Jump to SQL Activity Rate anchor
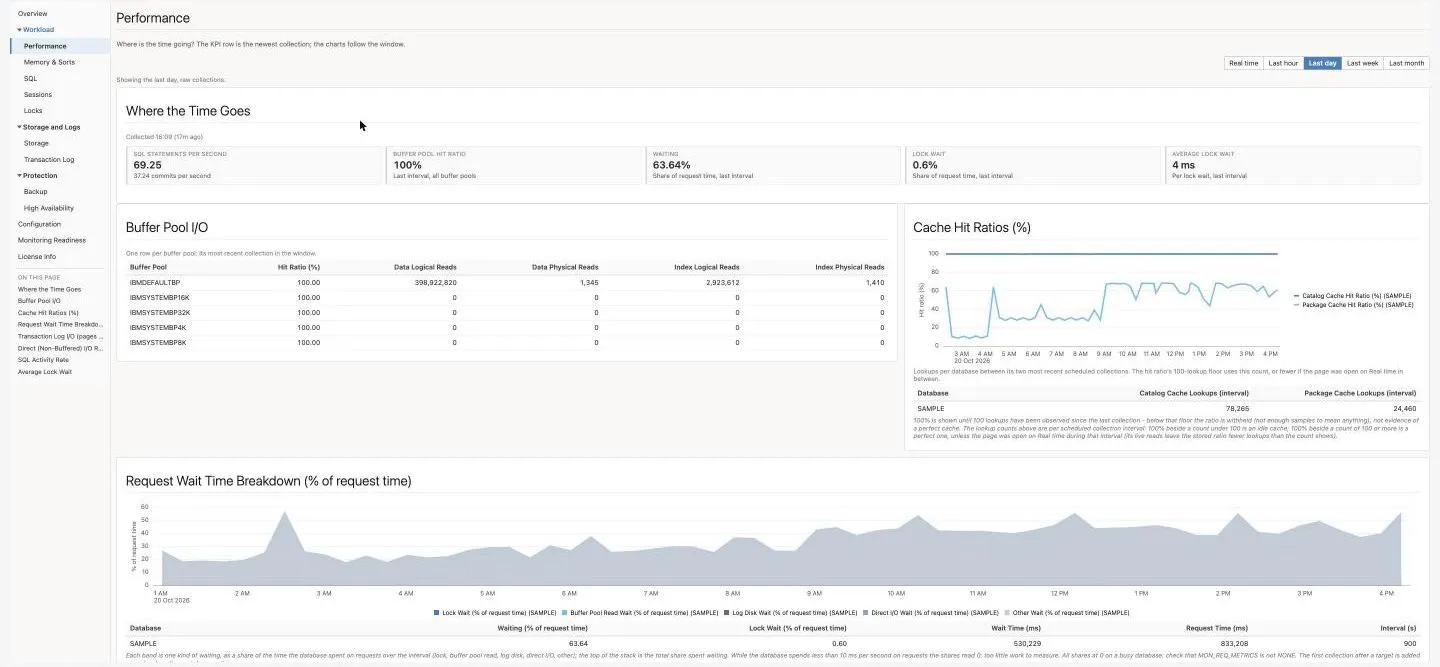Viewport: 1440px width, 667px height. click(43, 360)
